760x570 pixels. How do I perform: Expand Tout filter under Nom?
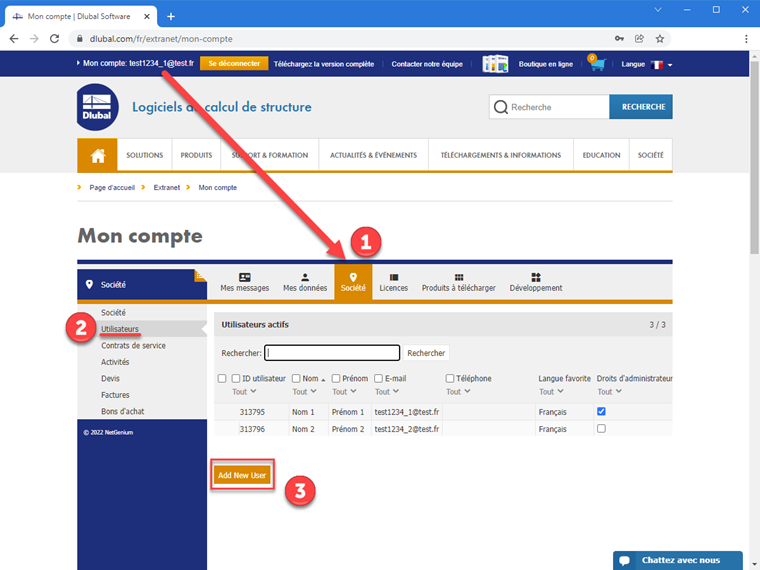(304, 392)
